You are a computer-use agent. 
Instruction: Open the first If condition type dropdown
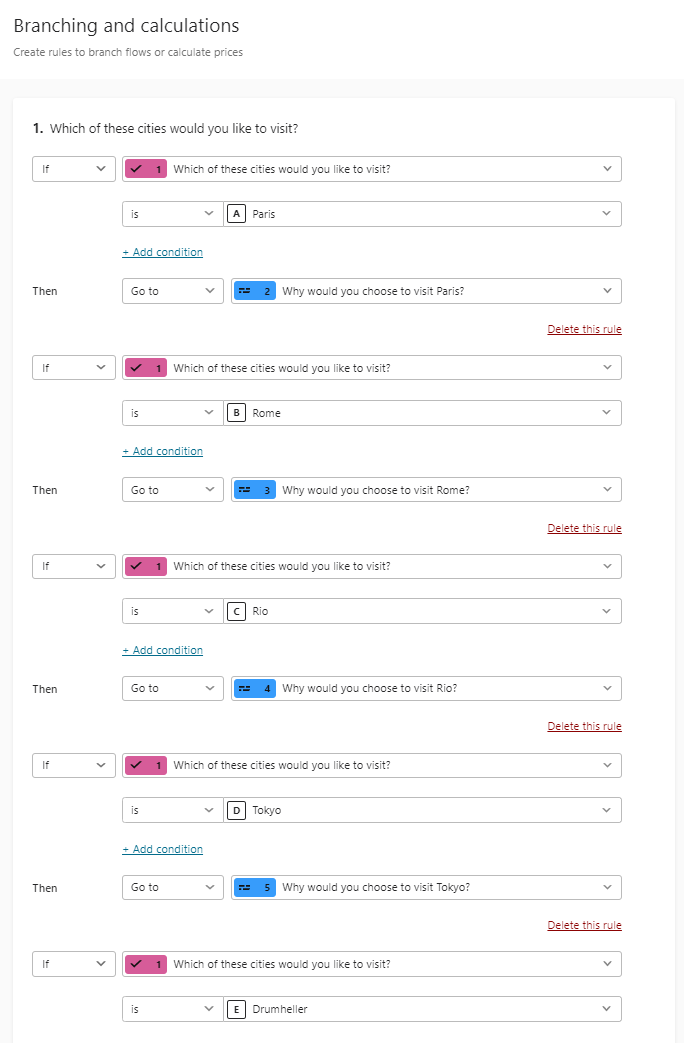coord(74,169)
